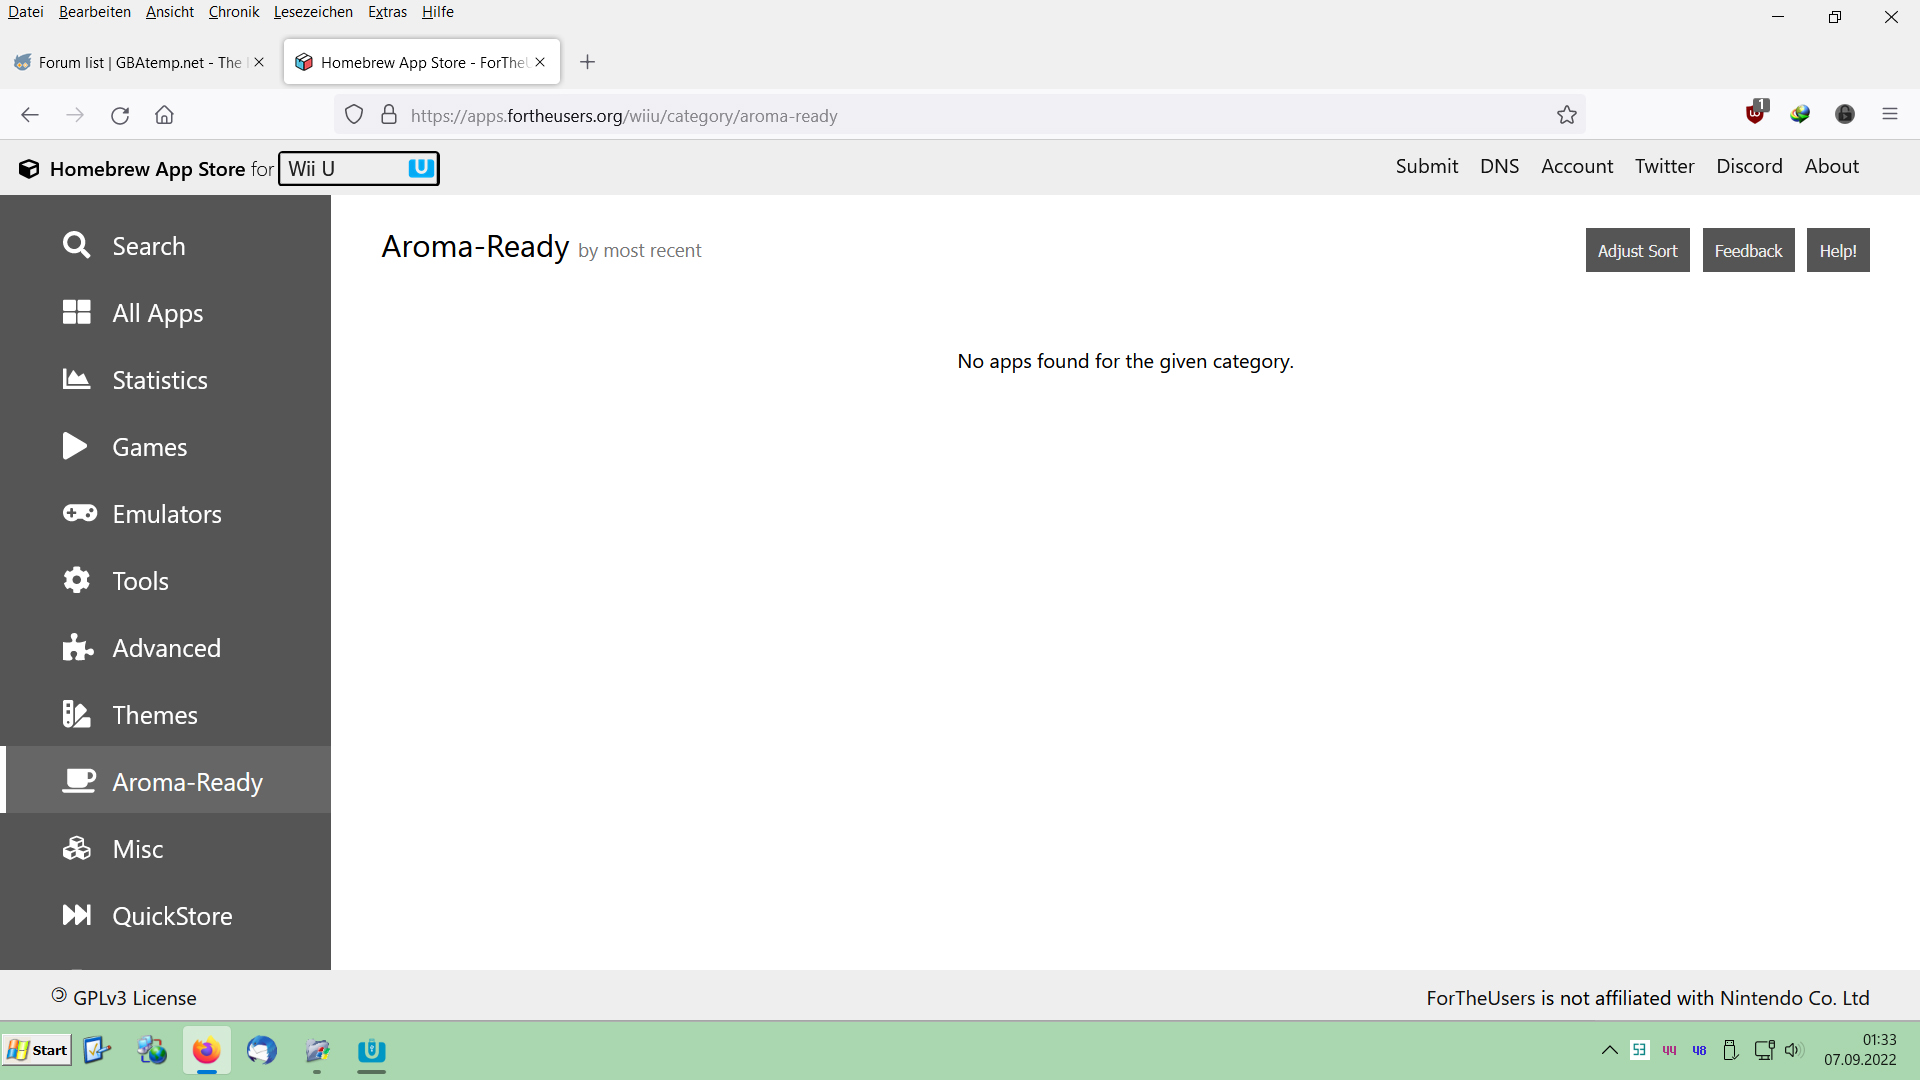Close the Homebrew App Store tab
Viewport: 1920px width, 1080px height.
tap(540, 62)
